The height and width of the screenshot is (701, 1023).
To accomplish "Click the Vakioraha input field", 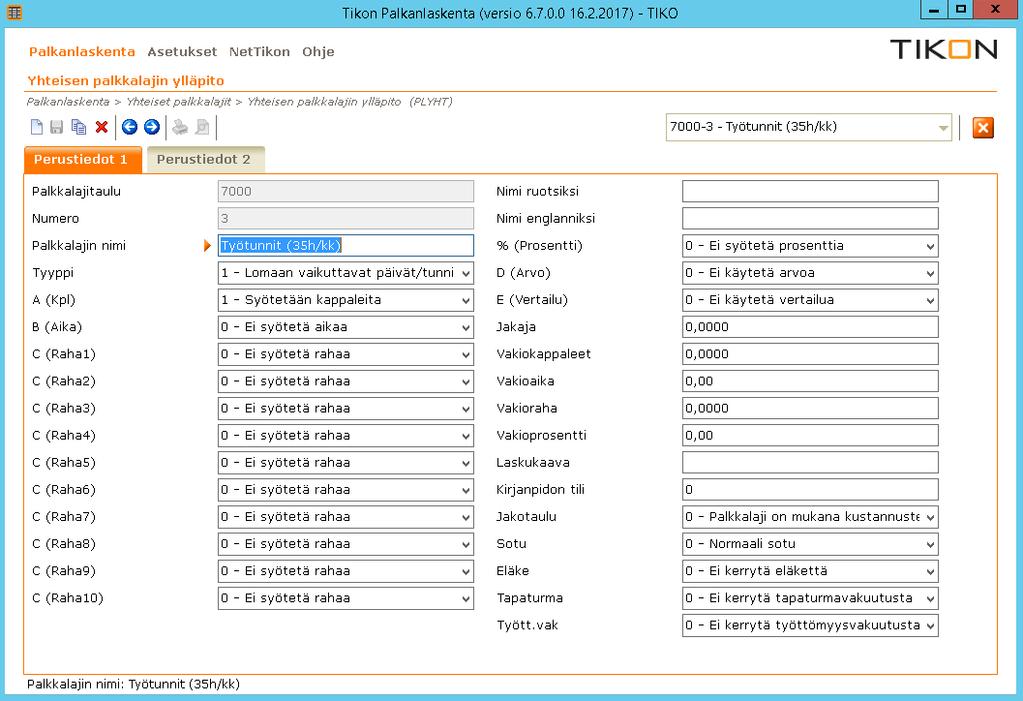I will coord(810,409).
